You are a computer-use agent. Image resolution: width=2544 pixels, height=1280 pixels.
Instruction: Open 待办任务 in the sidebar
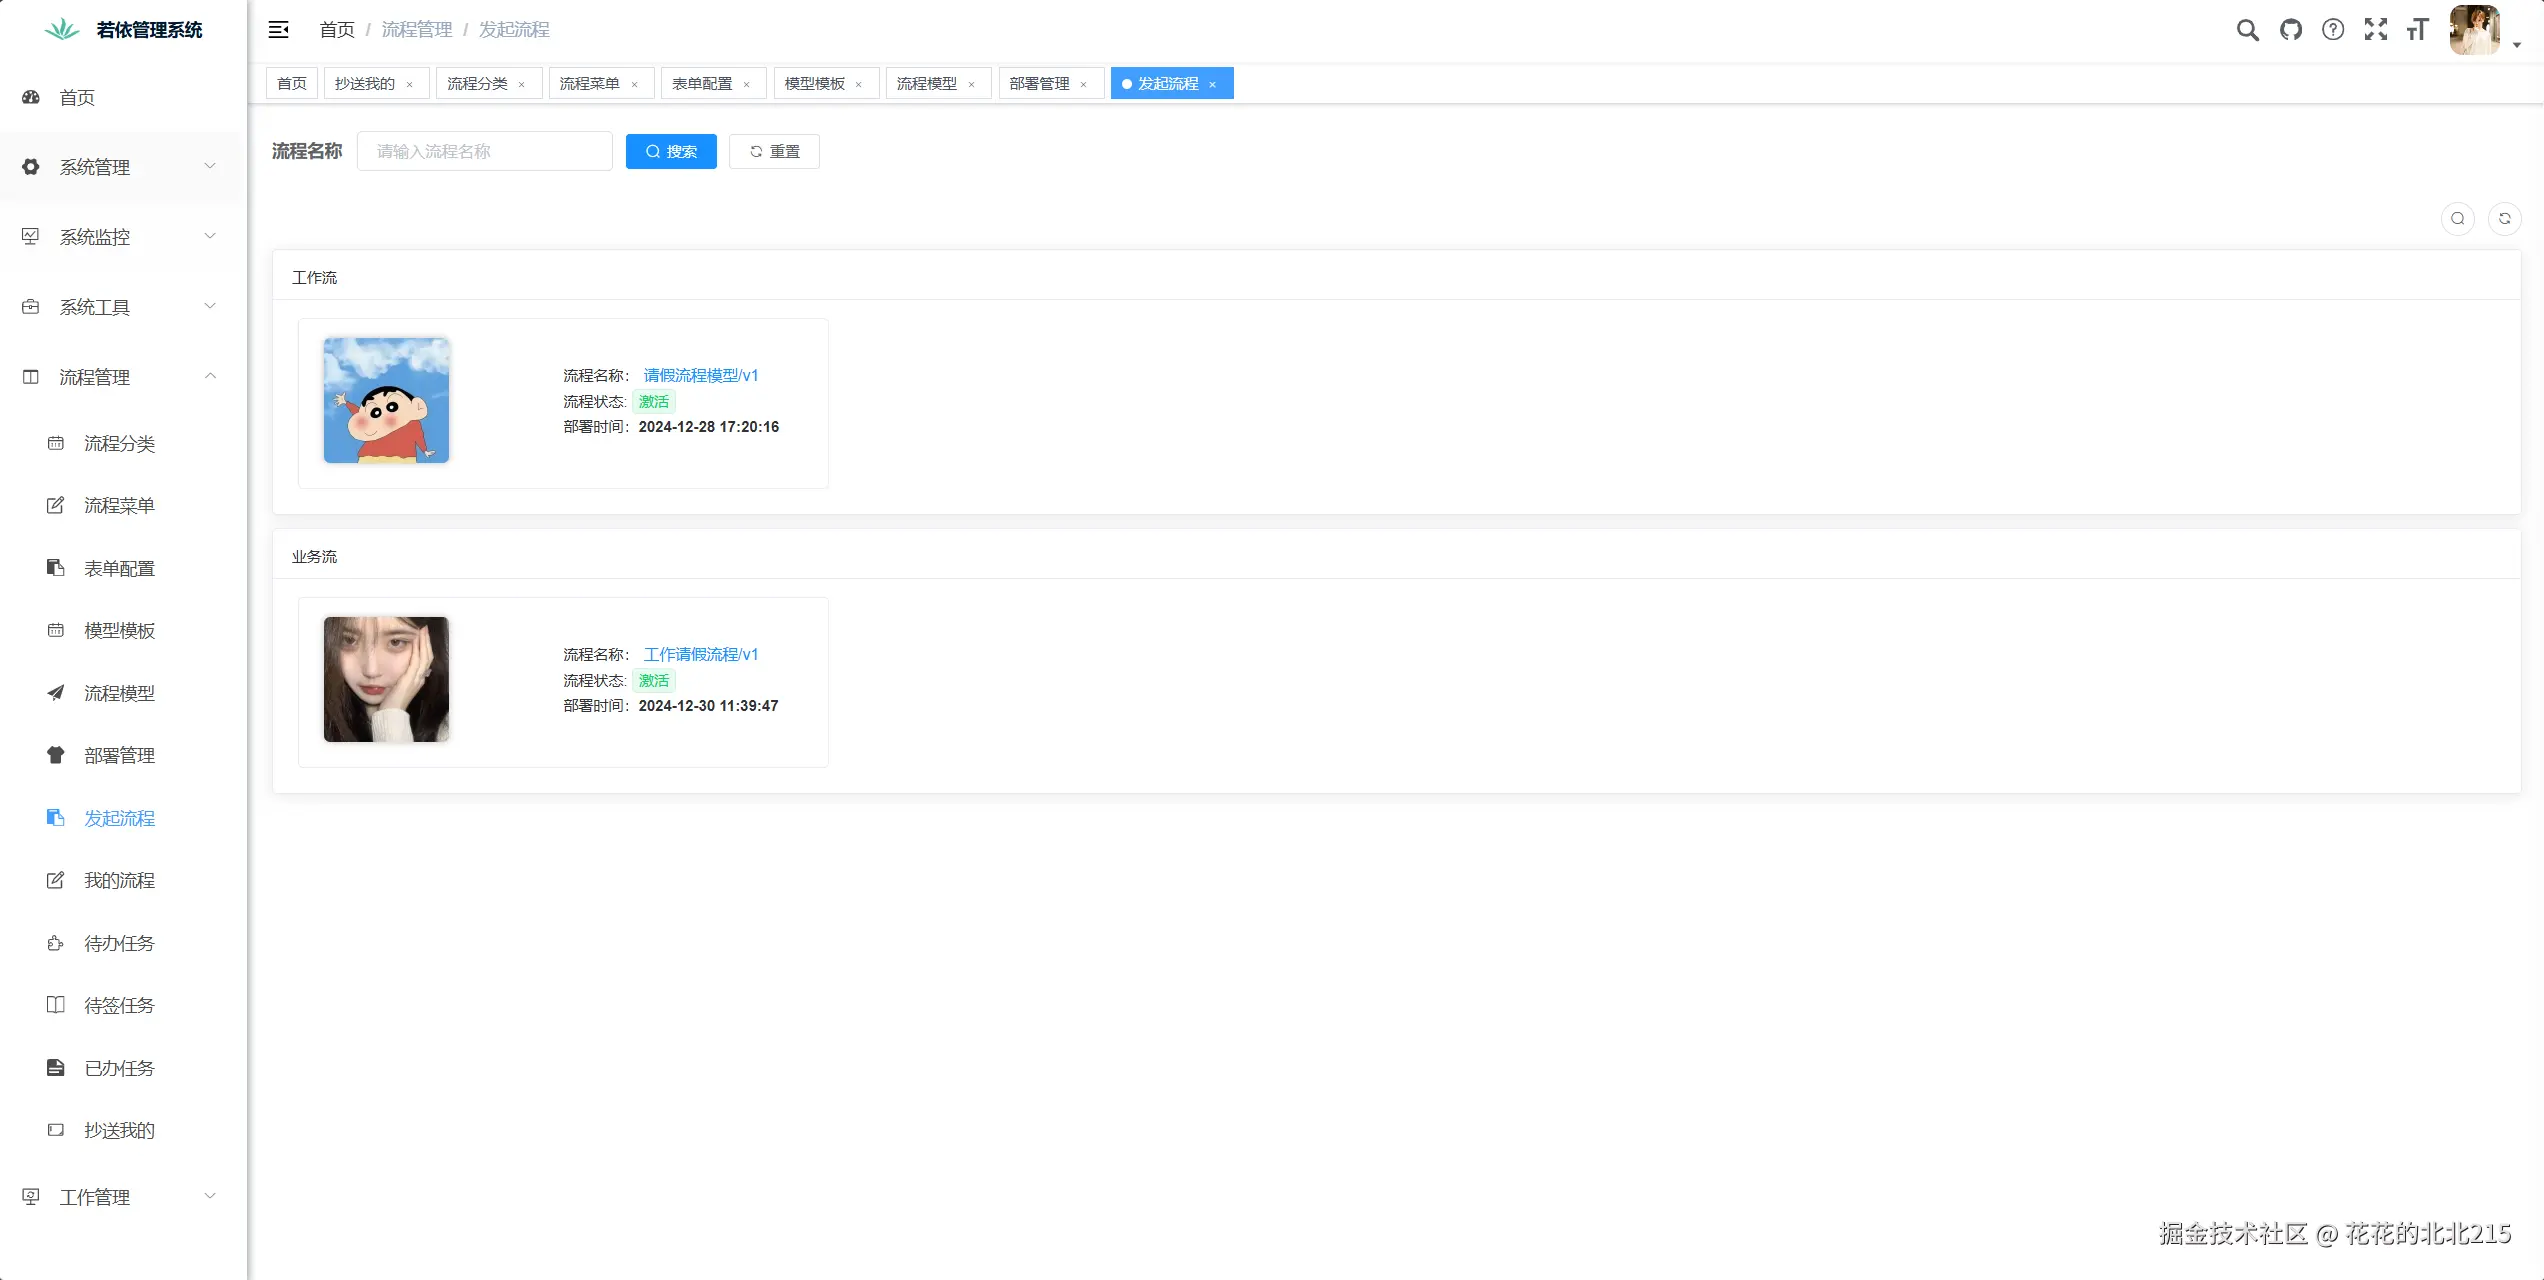click(119, 943)
